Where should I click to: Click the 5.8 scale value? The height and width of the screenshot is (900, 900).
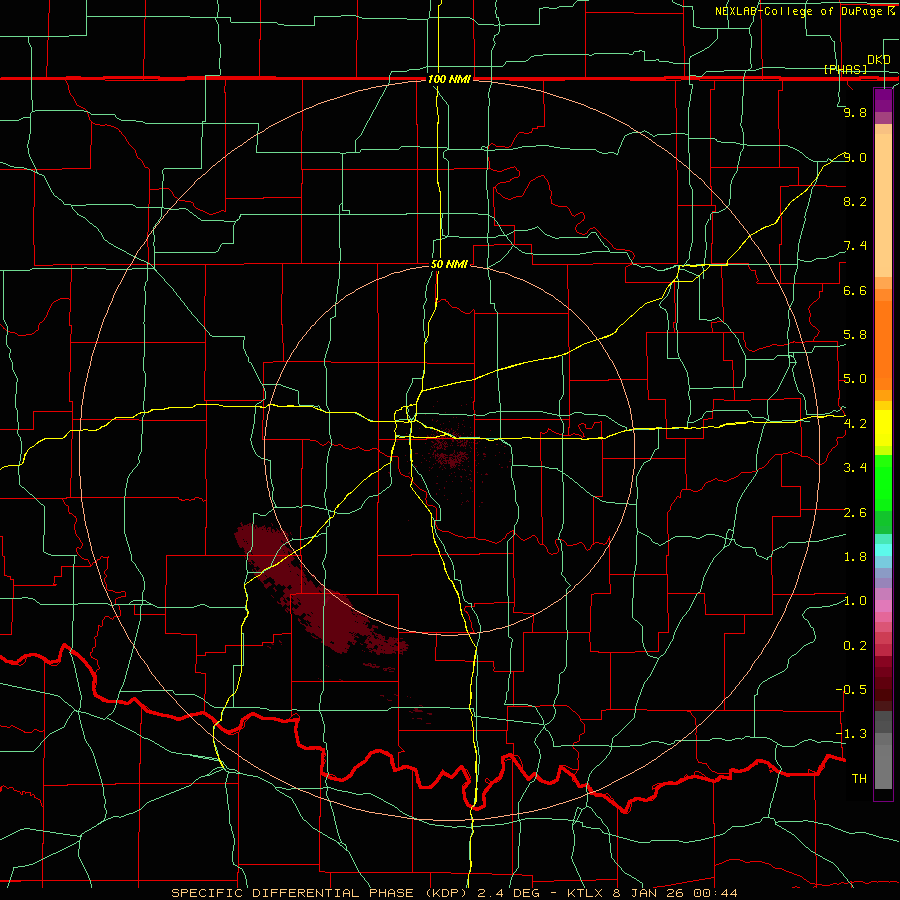pos(855,335)
